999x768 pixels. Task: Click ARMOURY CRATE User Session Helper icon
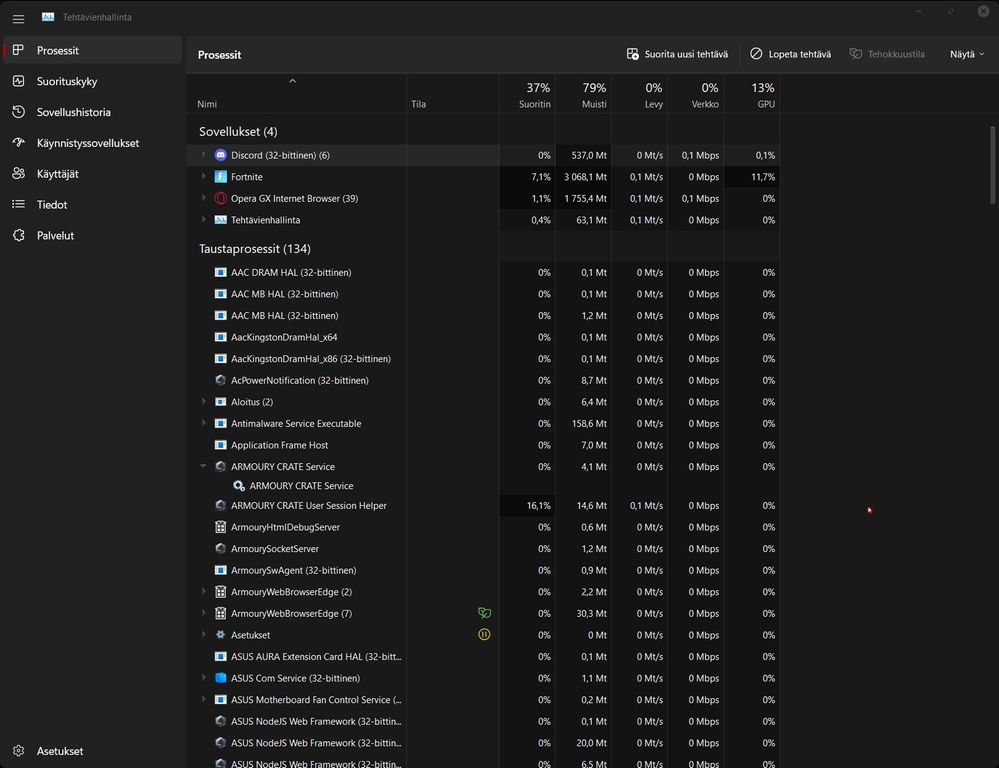tap(220, 505)
